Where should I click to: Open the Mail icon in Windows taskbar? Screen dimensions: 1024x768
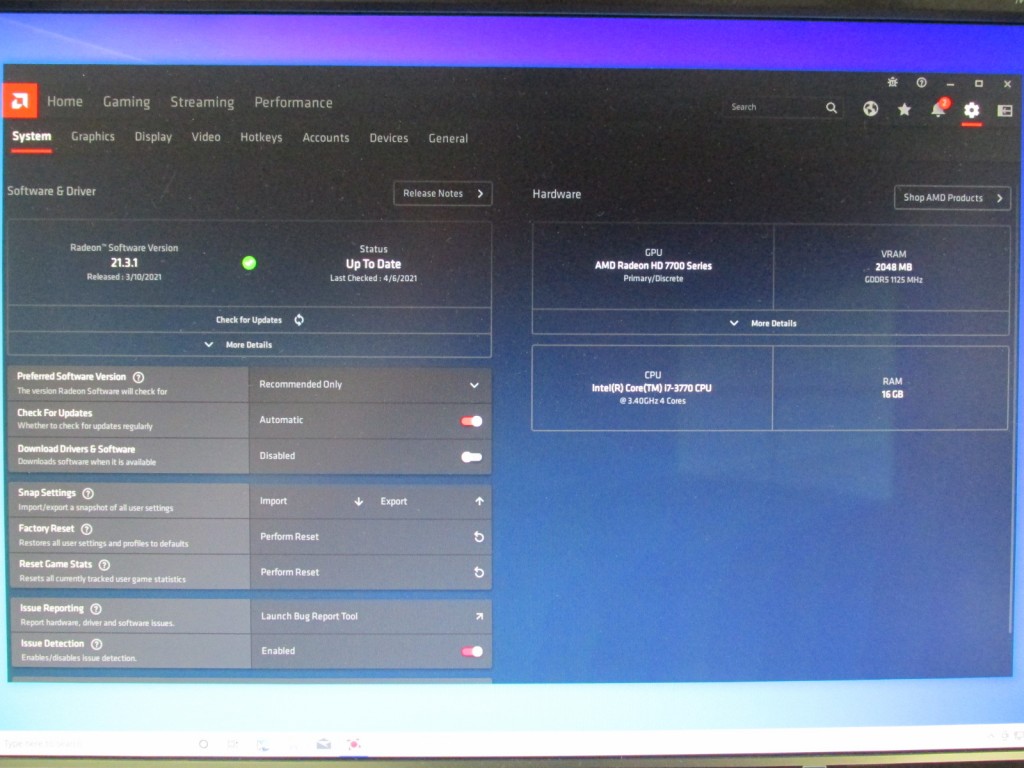tap(323, 744)
